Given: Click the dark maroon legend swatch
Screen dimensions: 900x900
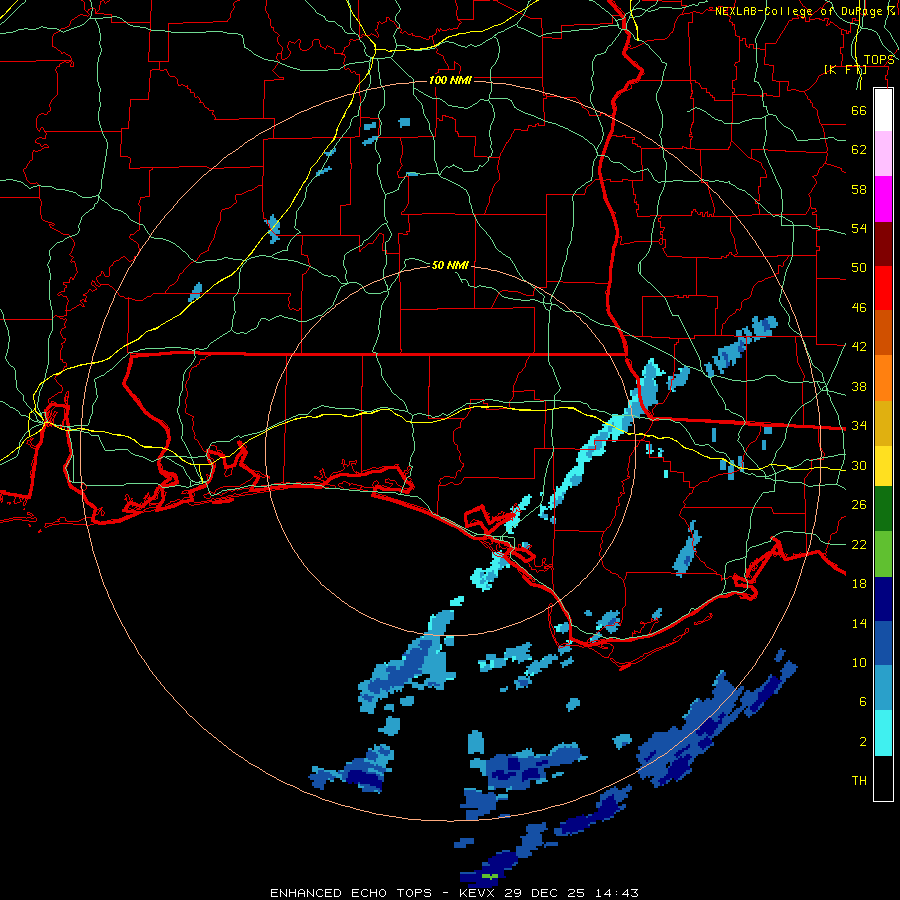Looking at the screenshot, I should click(883, 243).
